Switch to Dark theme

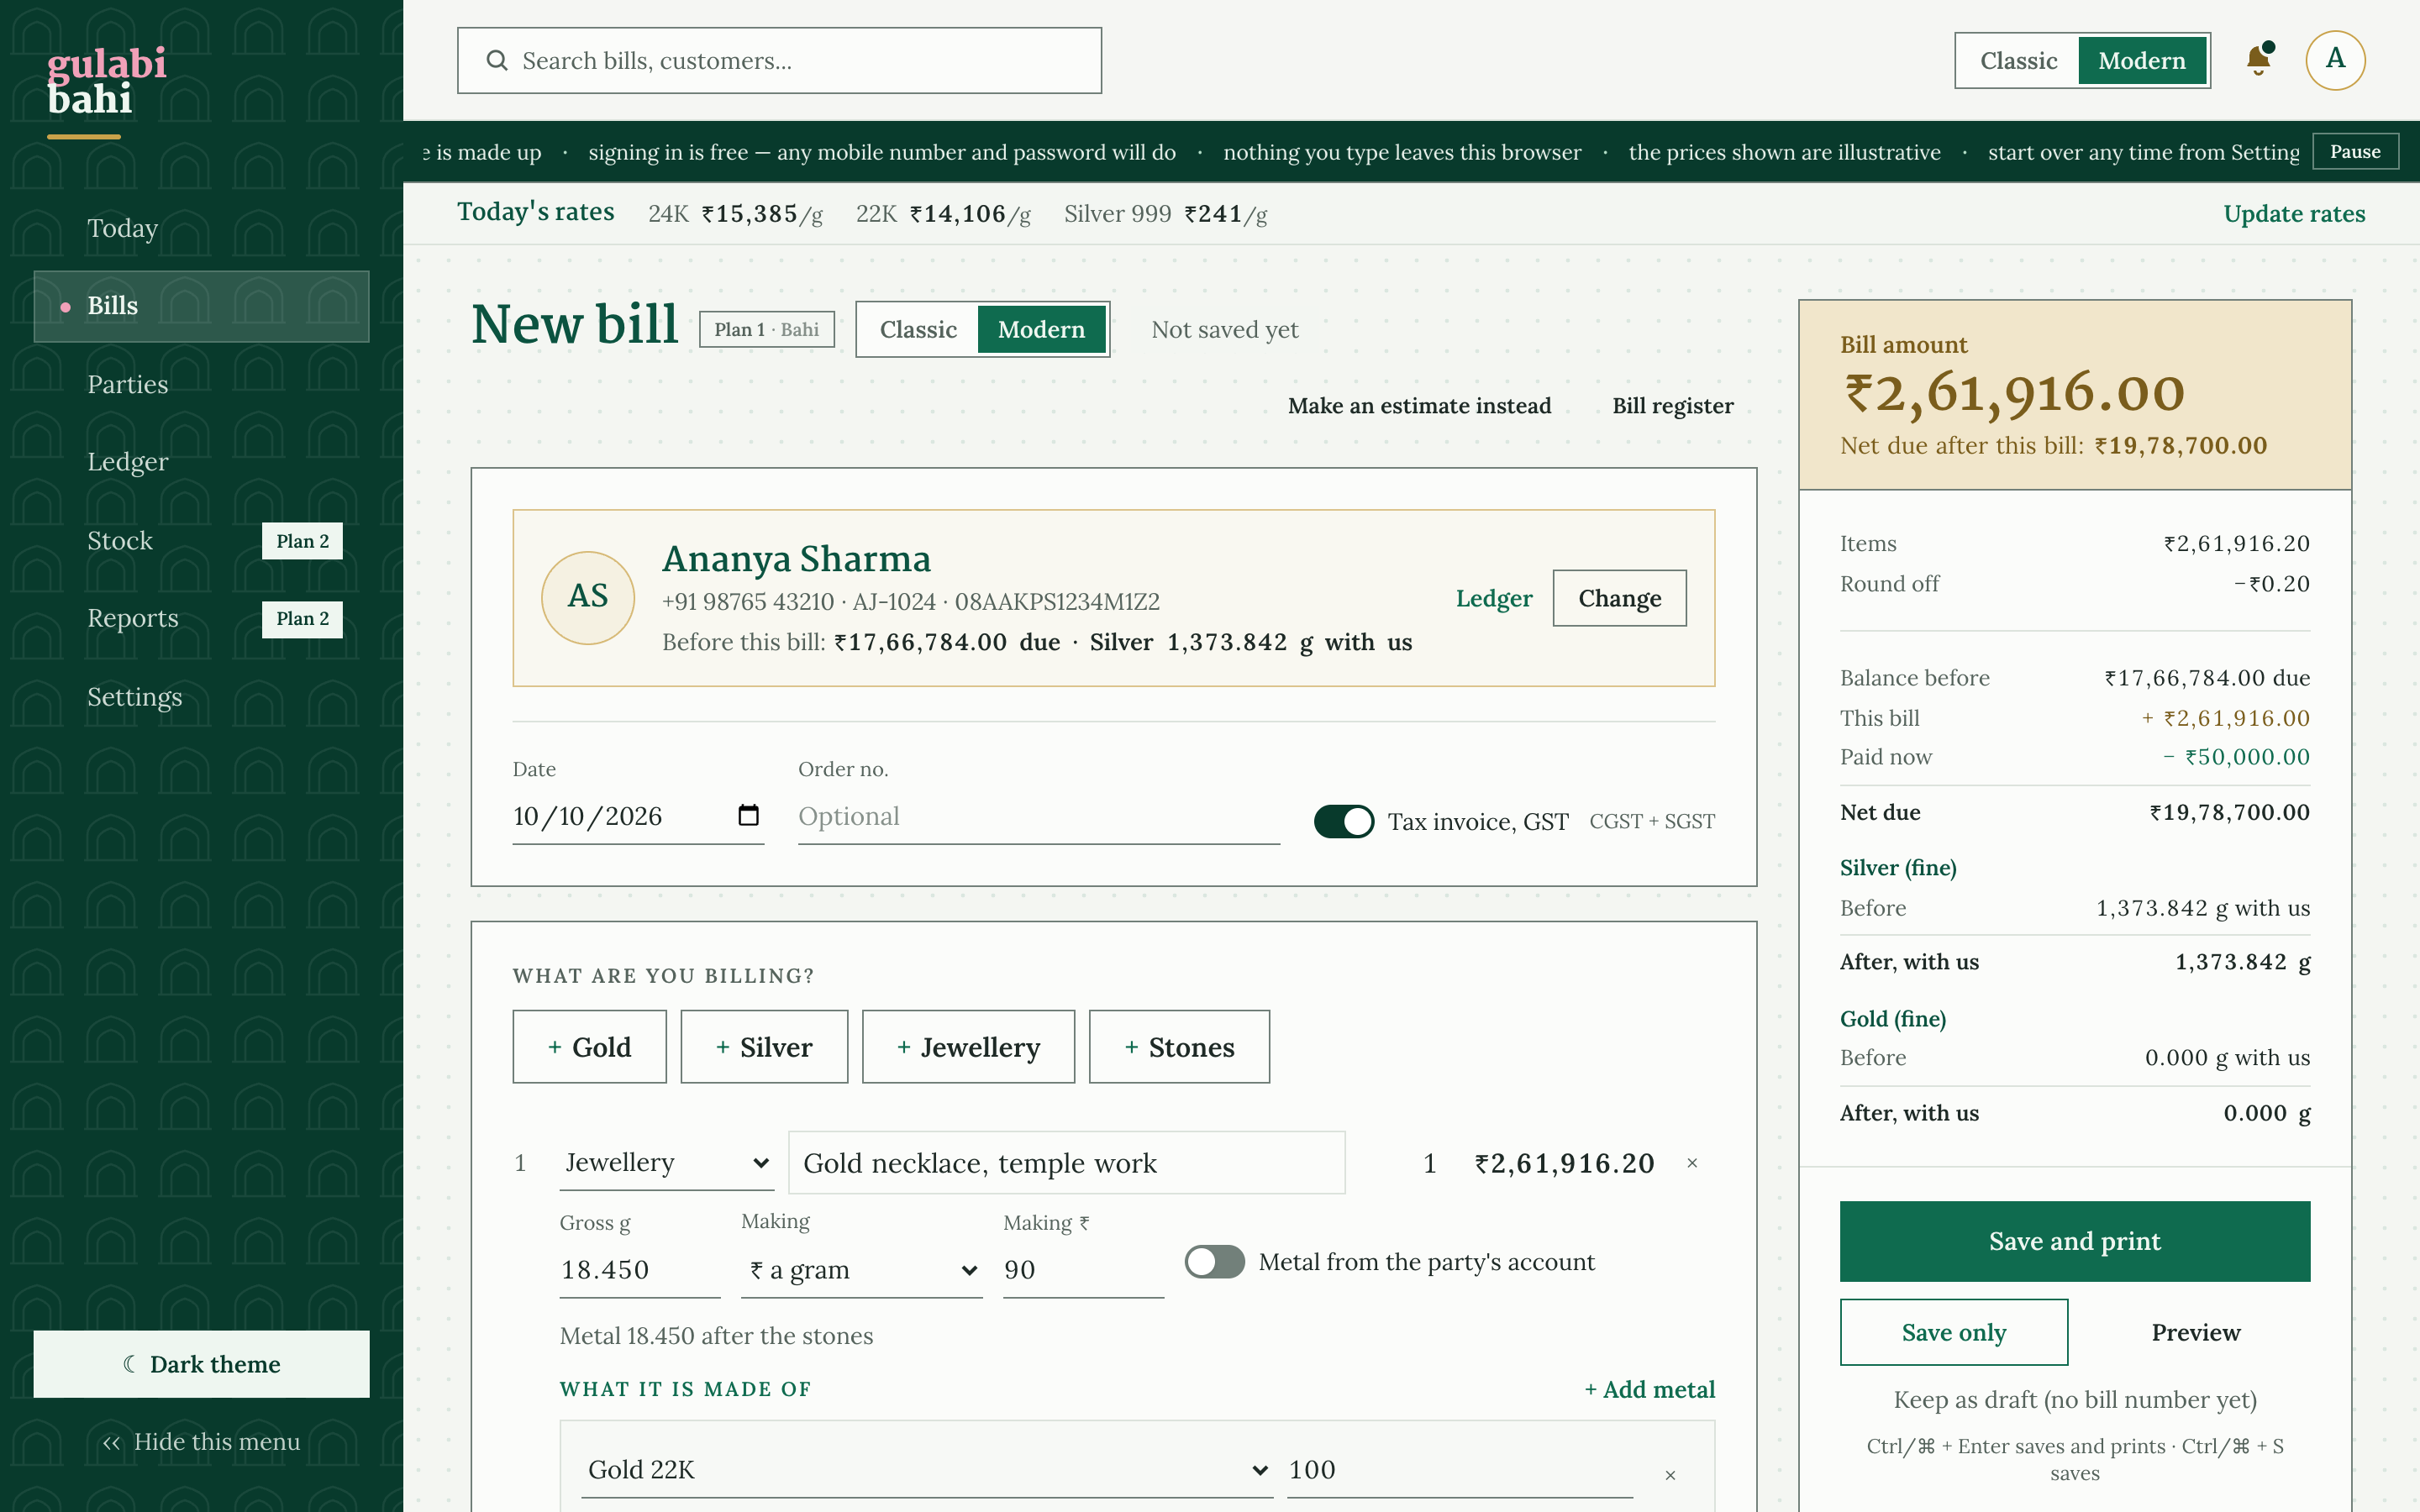(201, 1364)
